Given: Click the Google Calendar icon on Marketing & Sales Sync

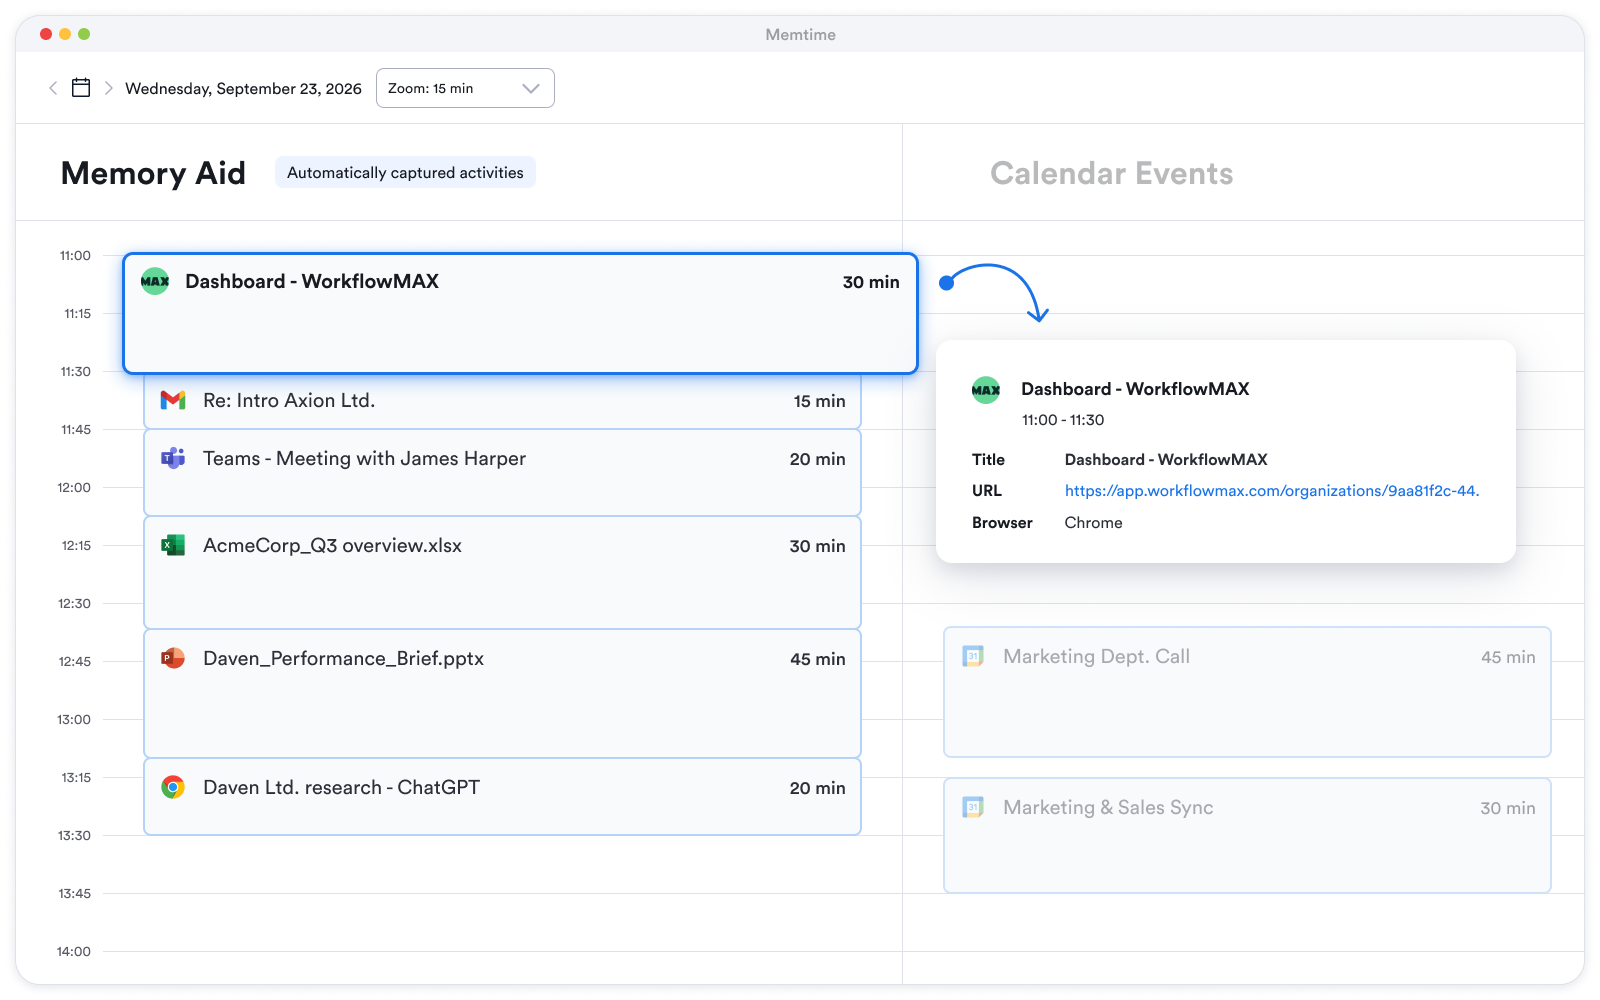Looking at the screenshot, I should click(x=973, y=807).
